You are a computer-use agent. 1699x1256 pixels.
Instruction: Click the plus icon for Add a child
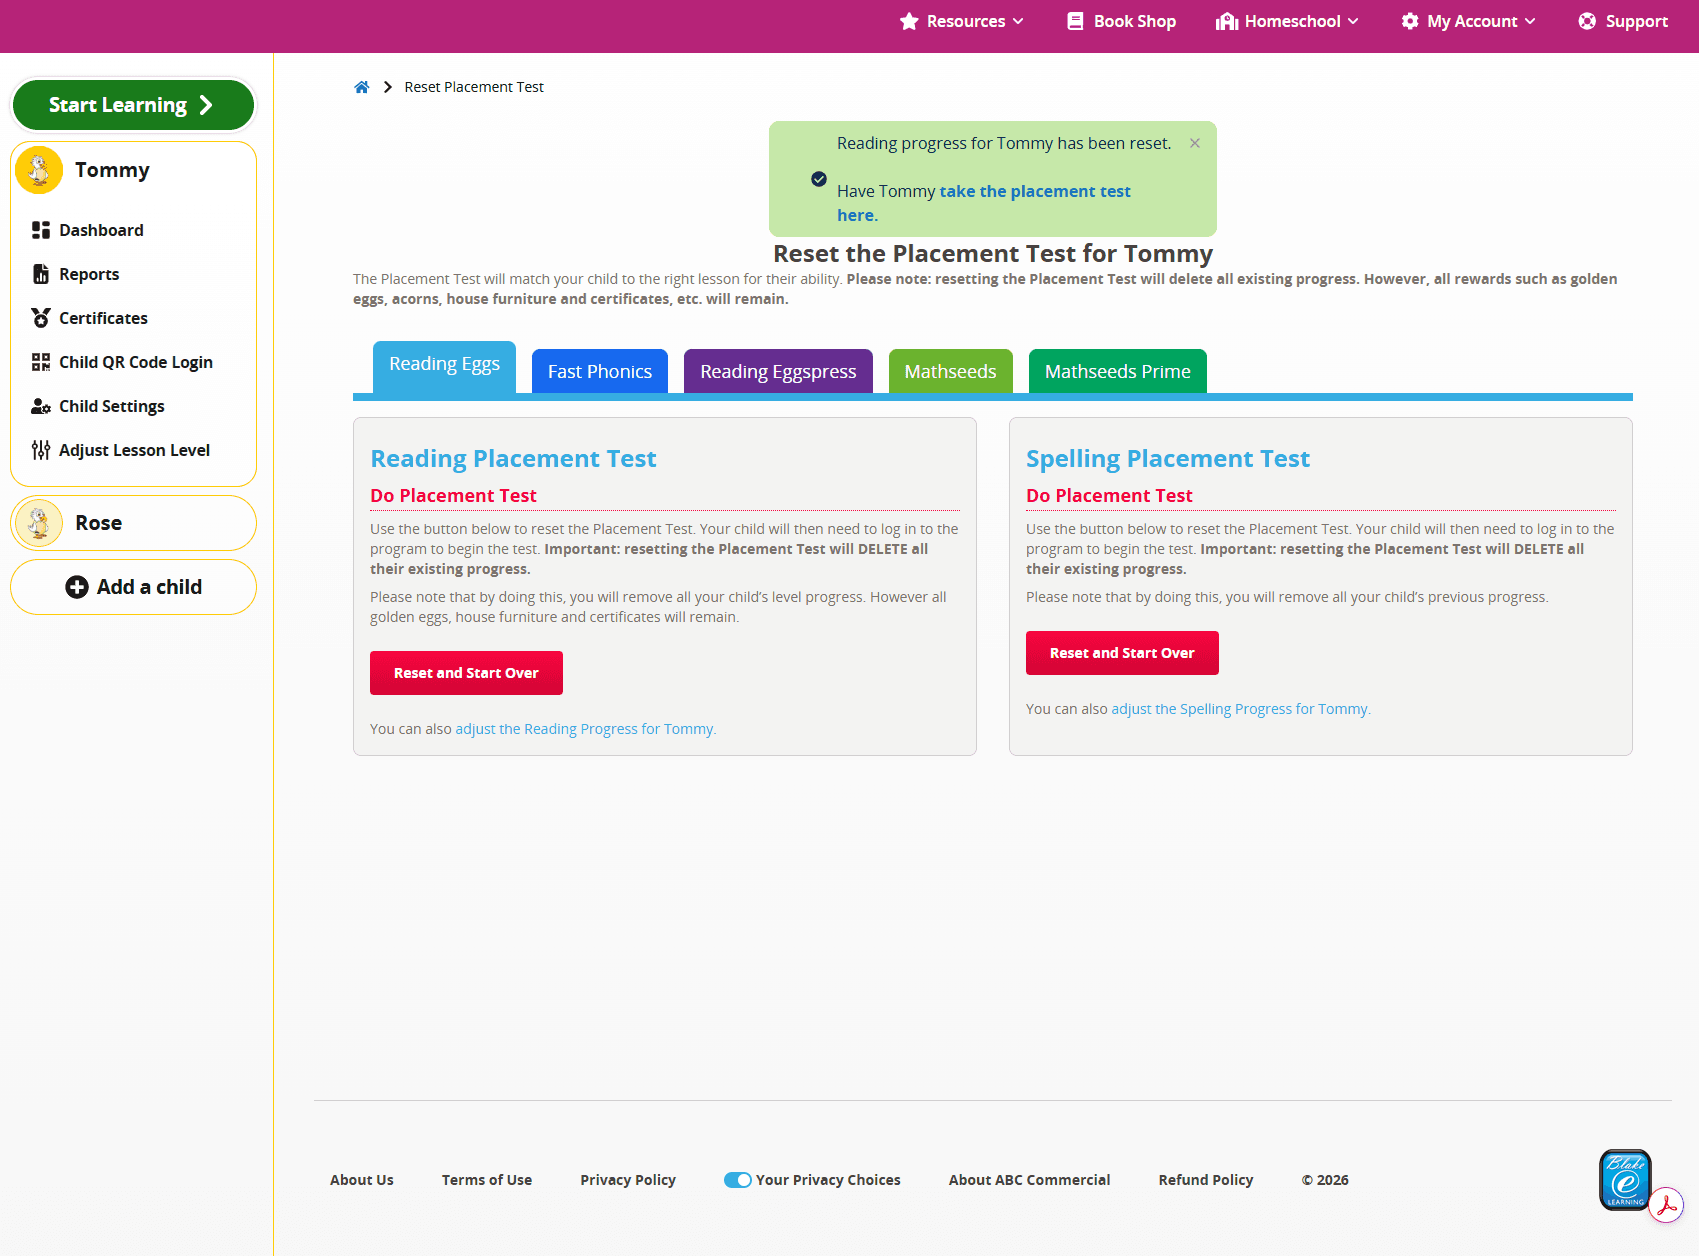click(77, 587)
